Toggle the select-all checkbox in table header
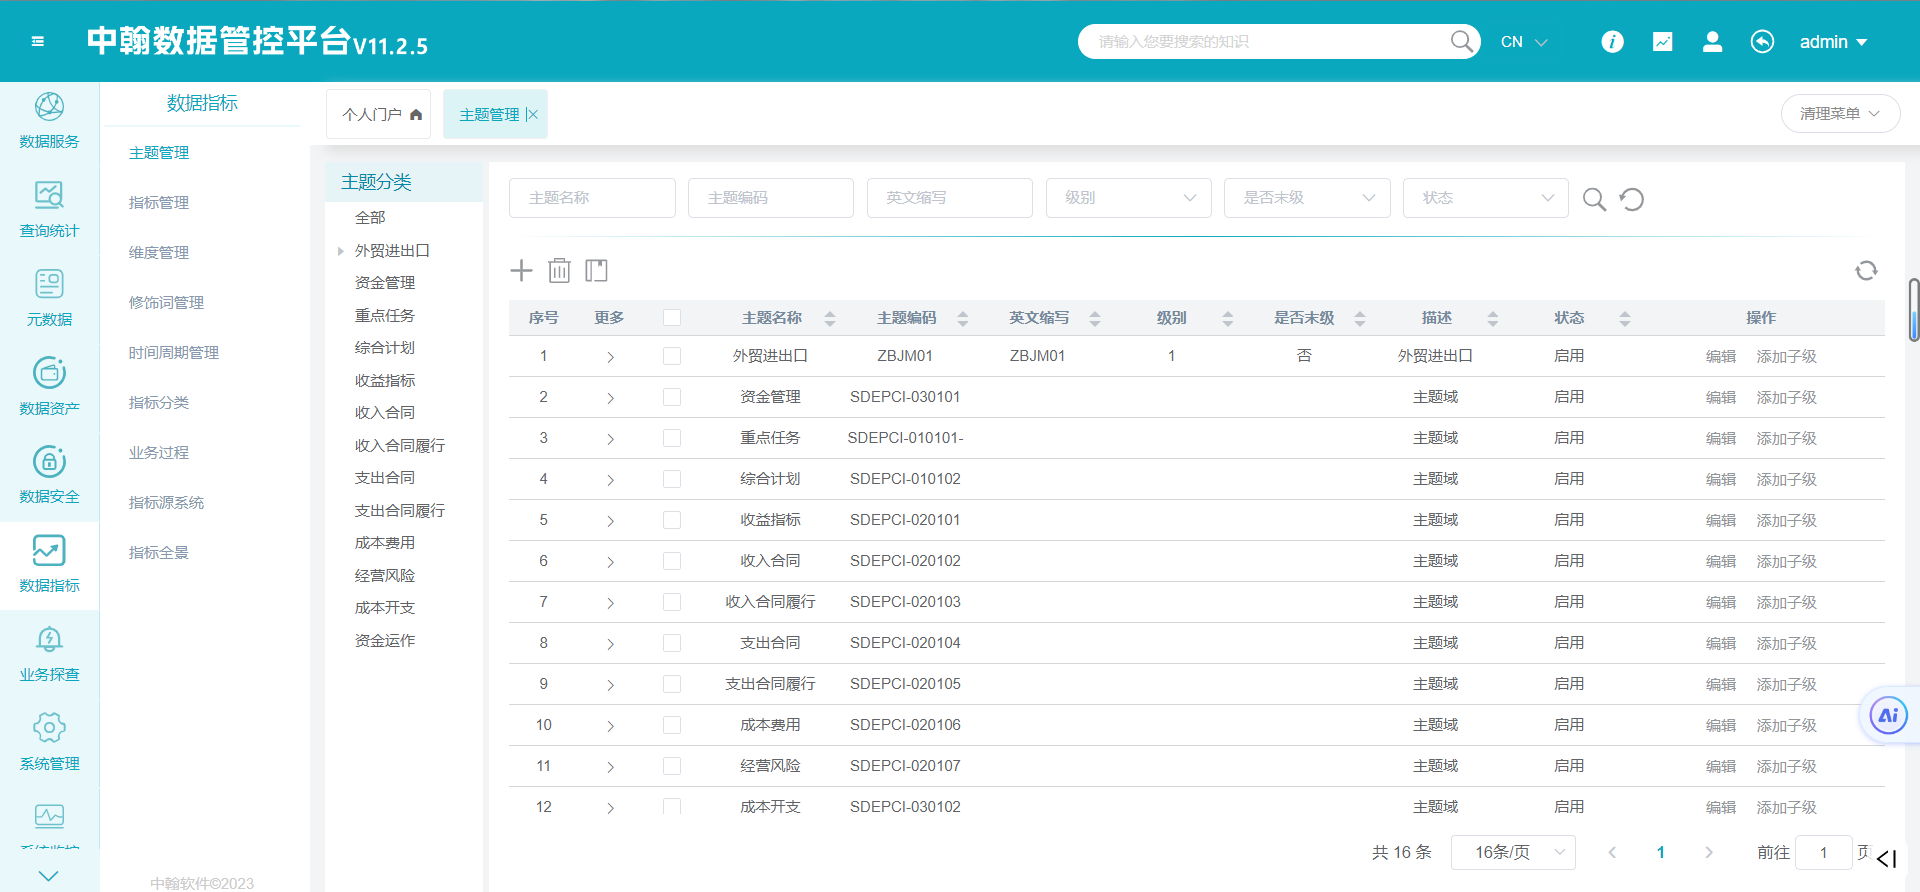1920x892 pixels. click(672, 317)
